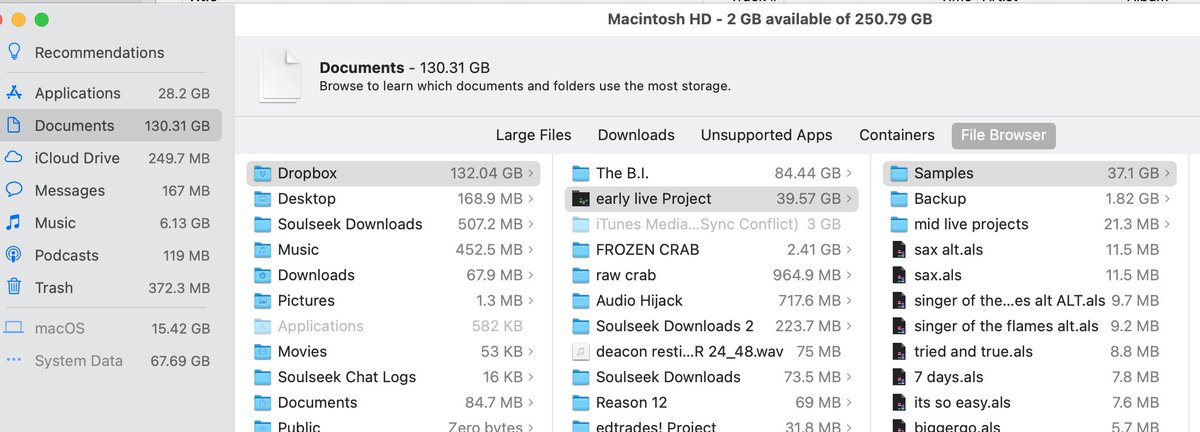Select the Soulseek Chat Logs folder
Viewport: 1200px width, 432px height.
[x=393, y=377]
